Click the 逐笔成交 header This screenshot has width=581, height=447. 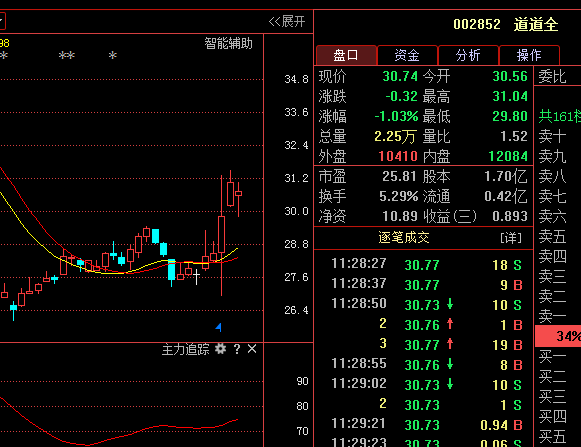404,237
